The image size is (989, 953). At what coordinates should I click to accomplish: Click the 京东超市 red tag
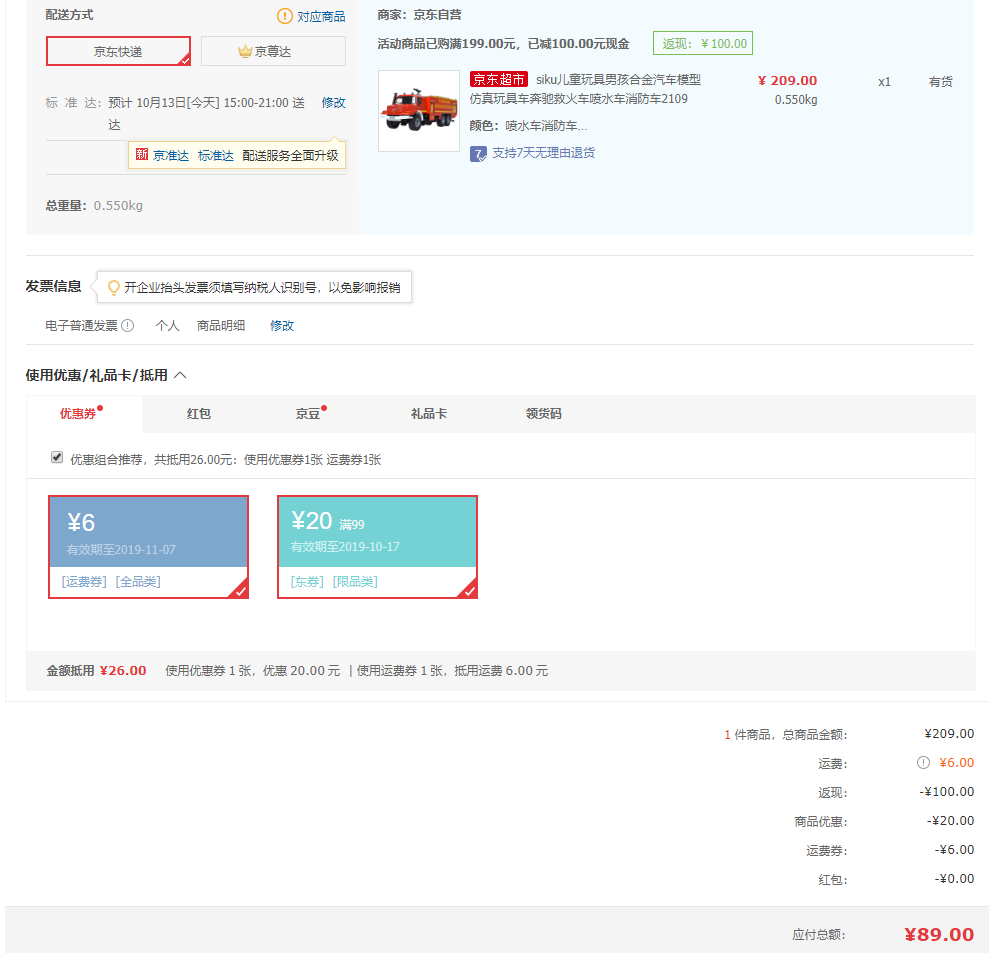pos(498,79)
